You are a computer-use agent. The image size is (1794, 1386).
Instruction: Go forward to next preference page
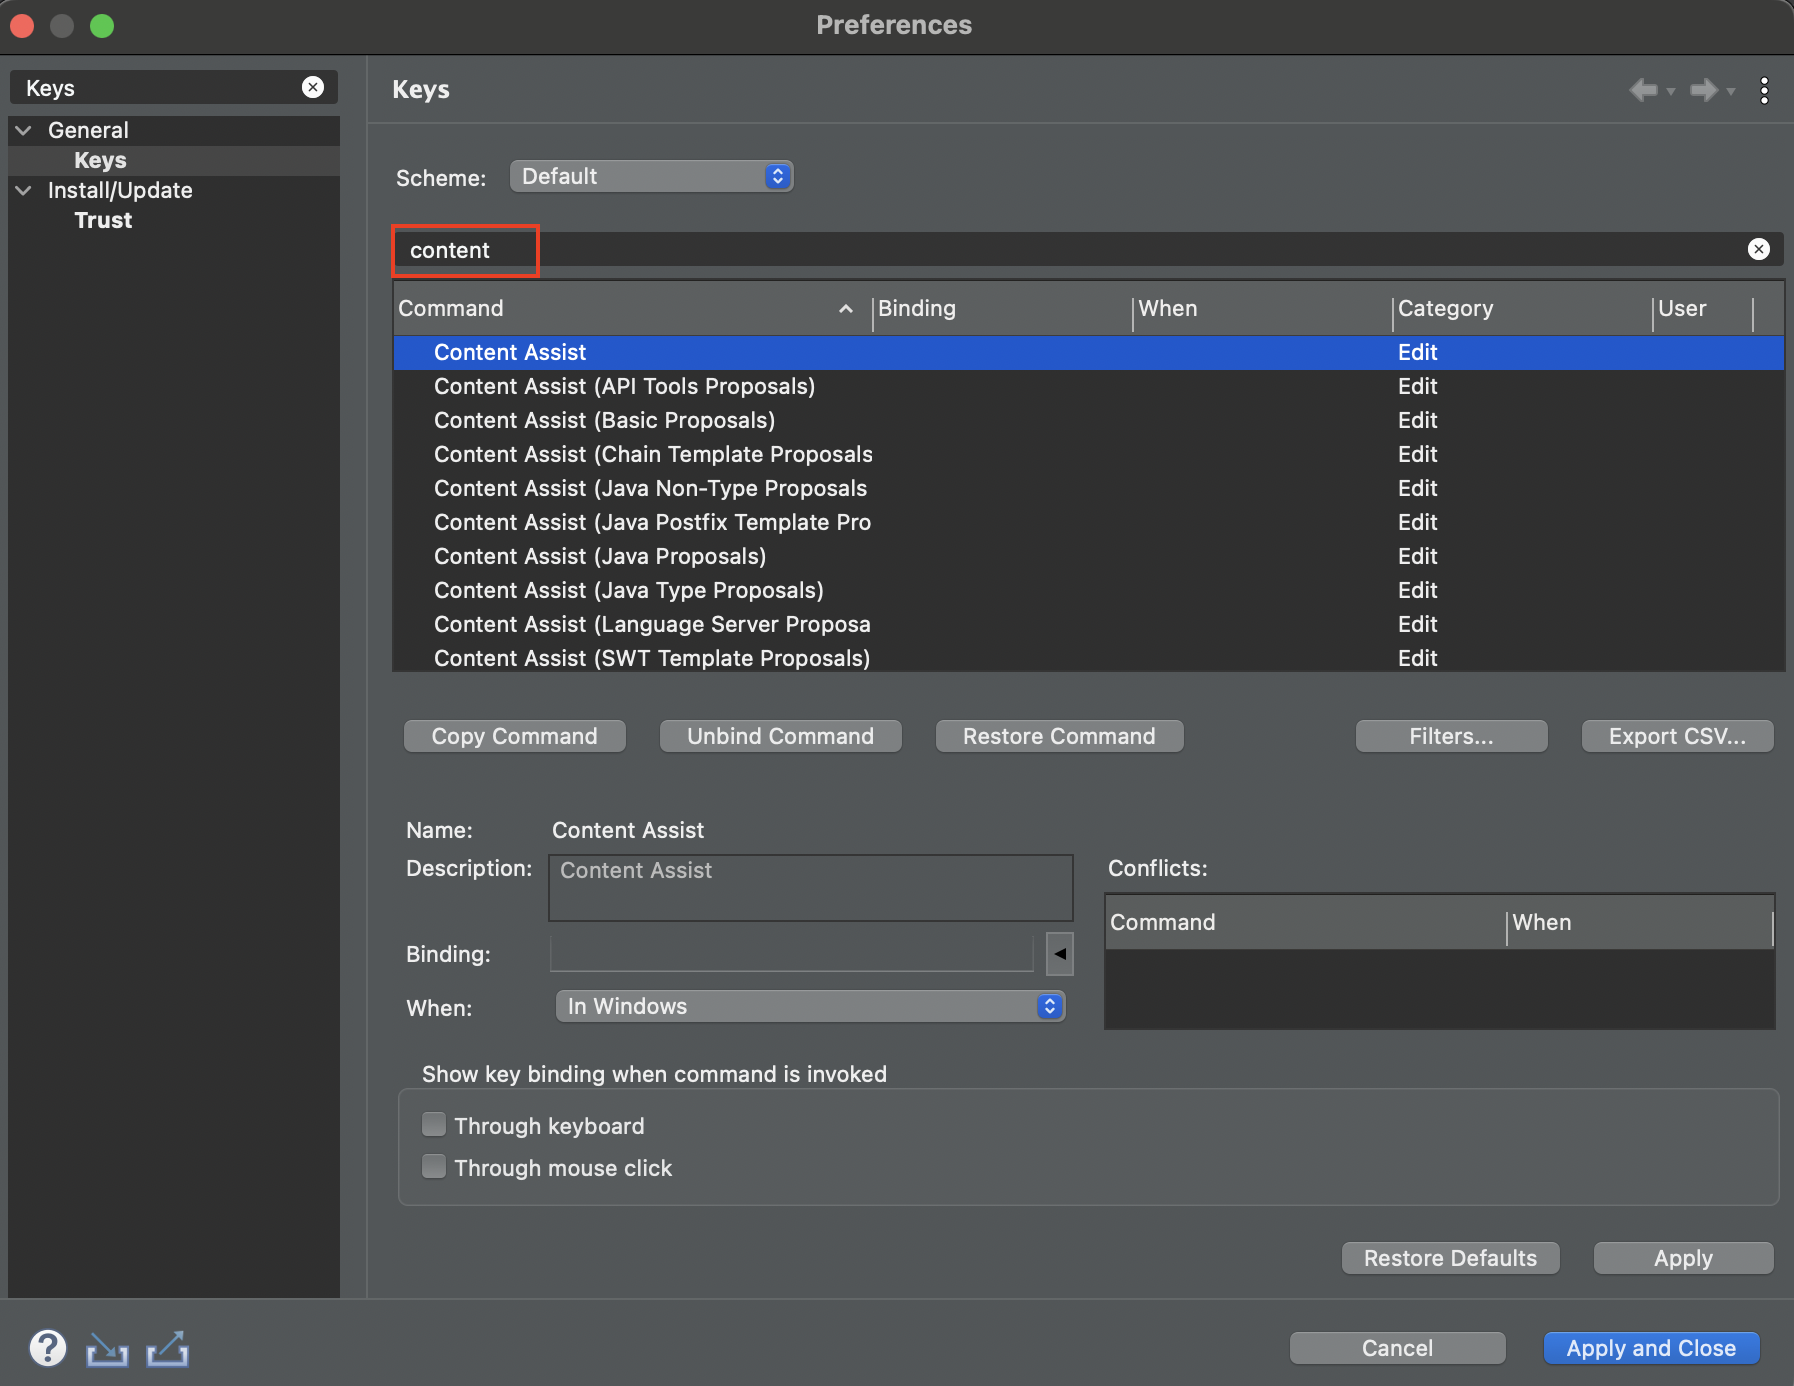1703,90
